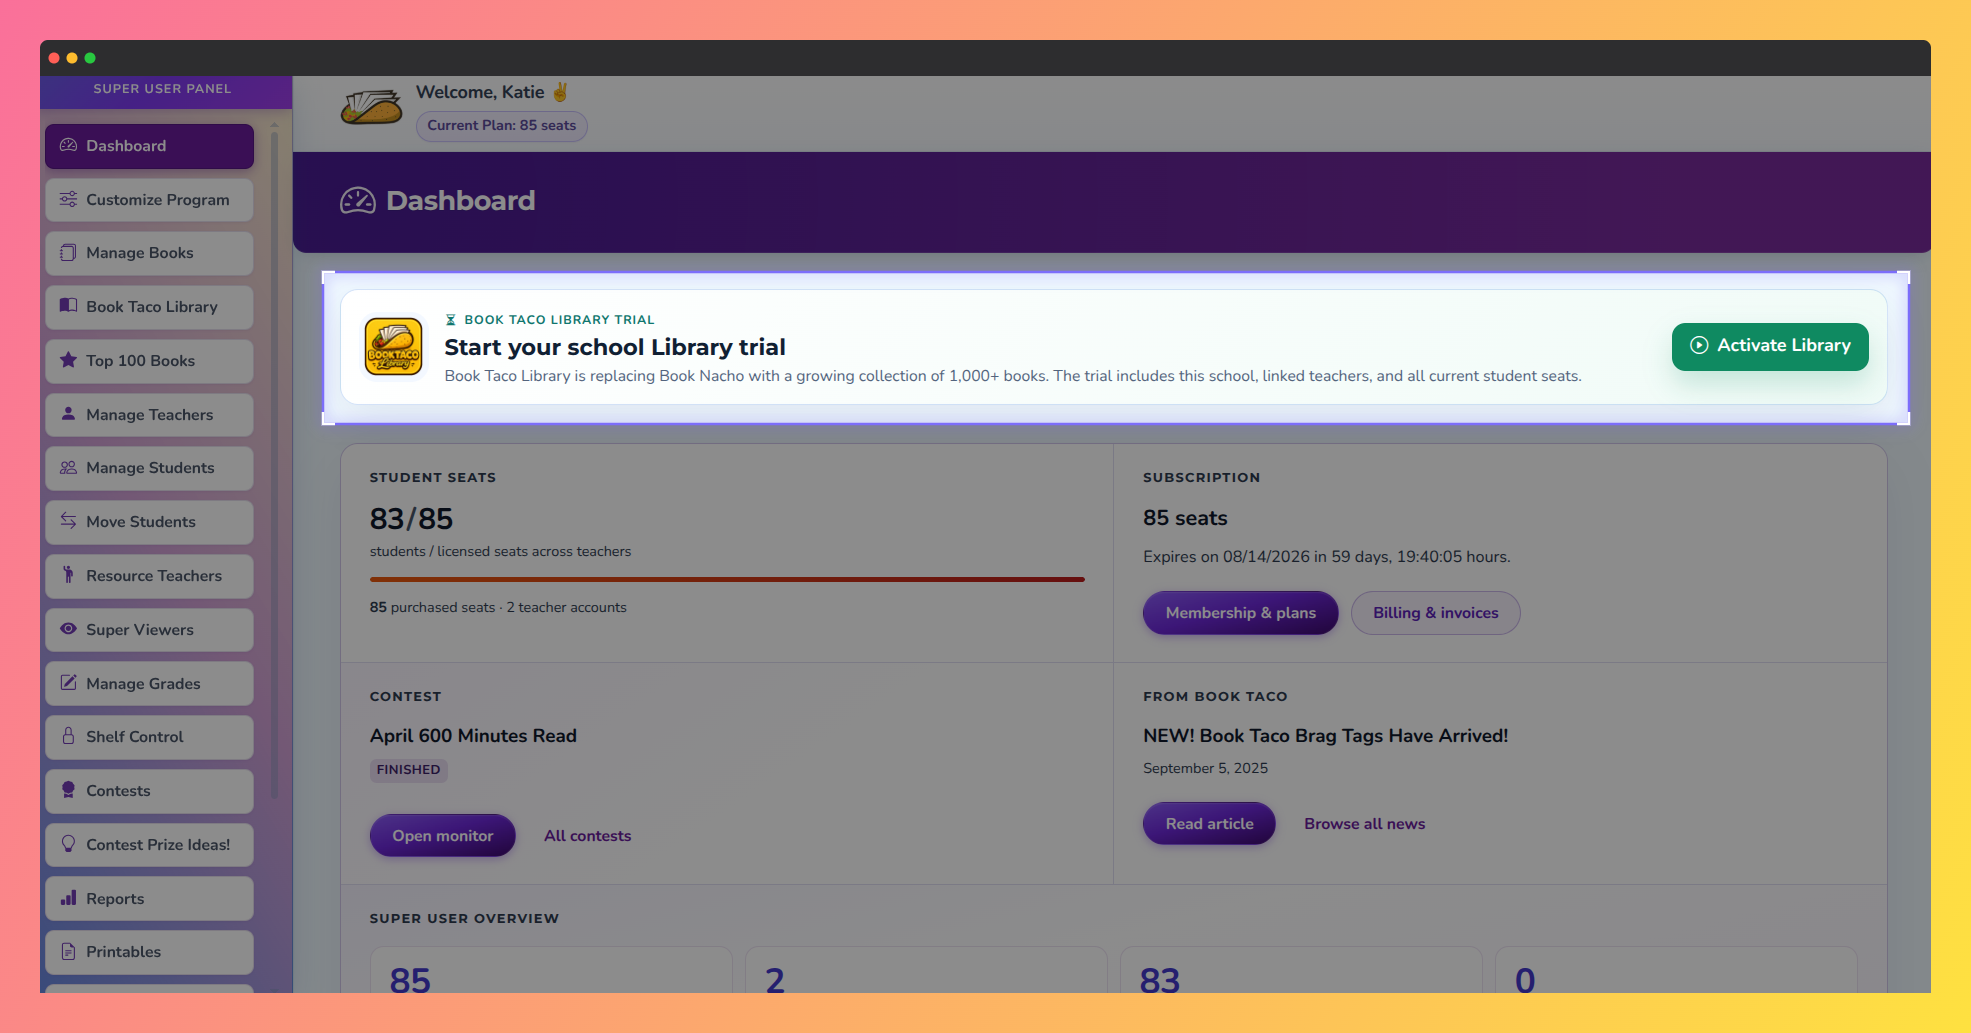The height and width of the screenshot is (1033, 1971).
Task: Click the Printables document icon
Action: (68, 951)
